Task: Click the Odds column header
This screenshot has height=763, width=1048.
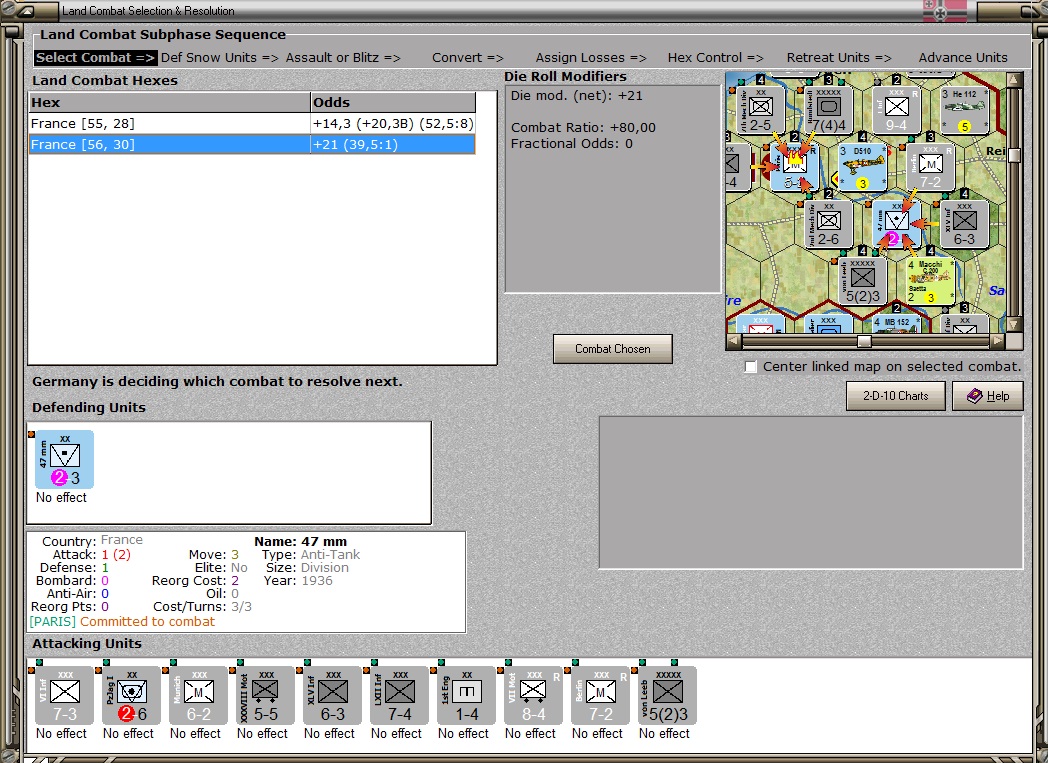Action: (393, 102)
